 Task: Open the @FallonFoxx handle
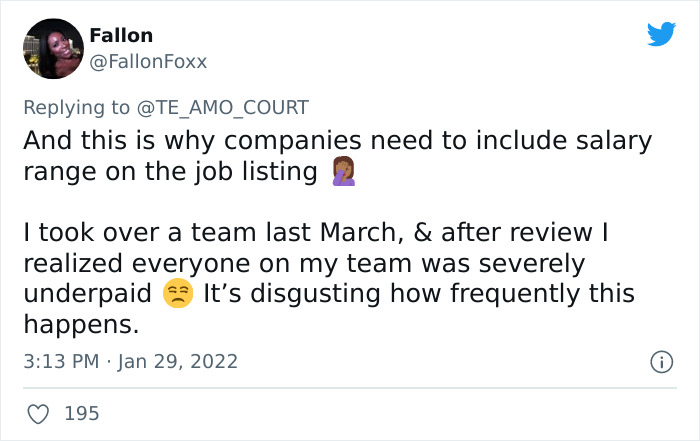(148, 61)
